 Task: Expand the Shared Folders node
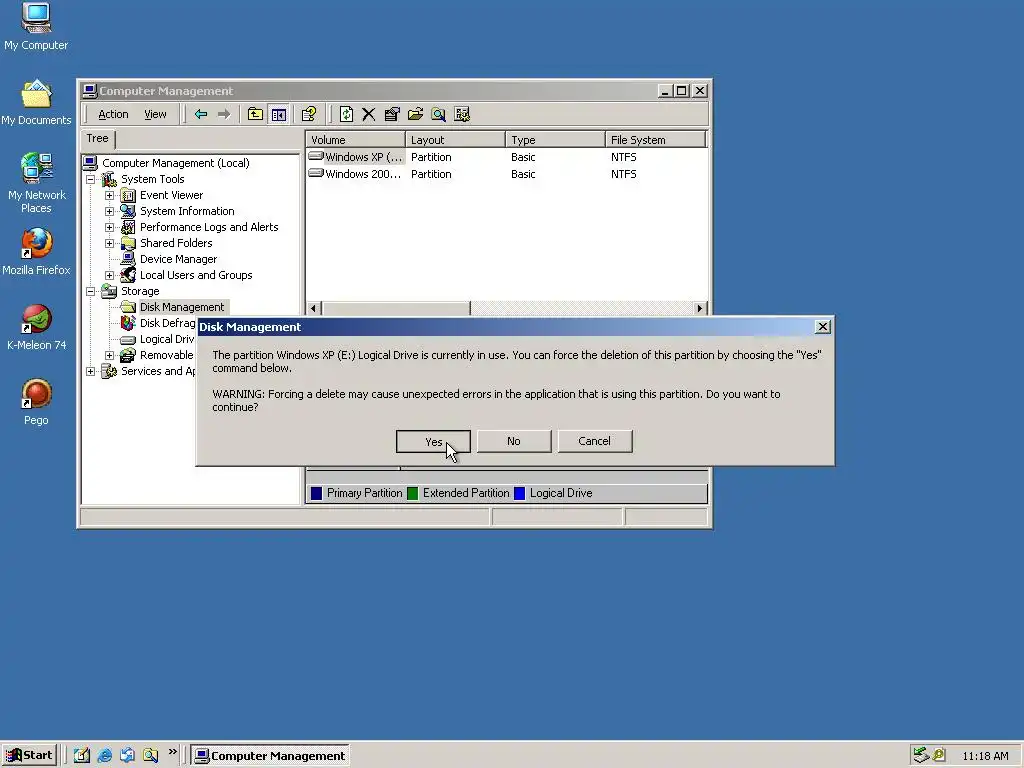pyautogui.click(x=110, y=243)
